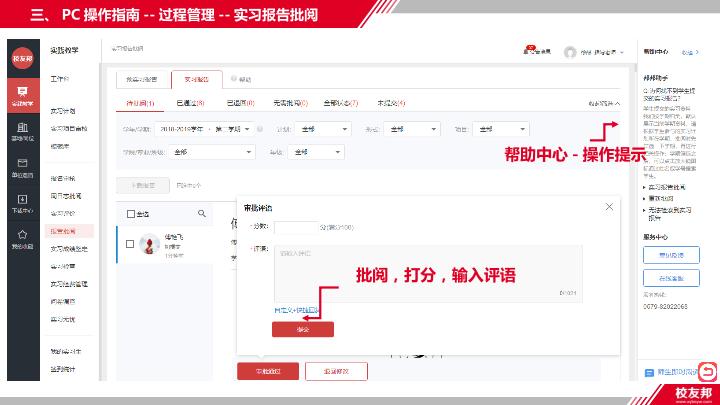Click the search magnifier icon above student list
Viewport: 720px width, 405px height.
(x=202, y=213)
